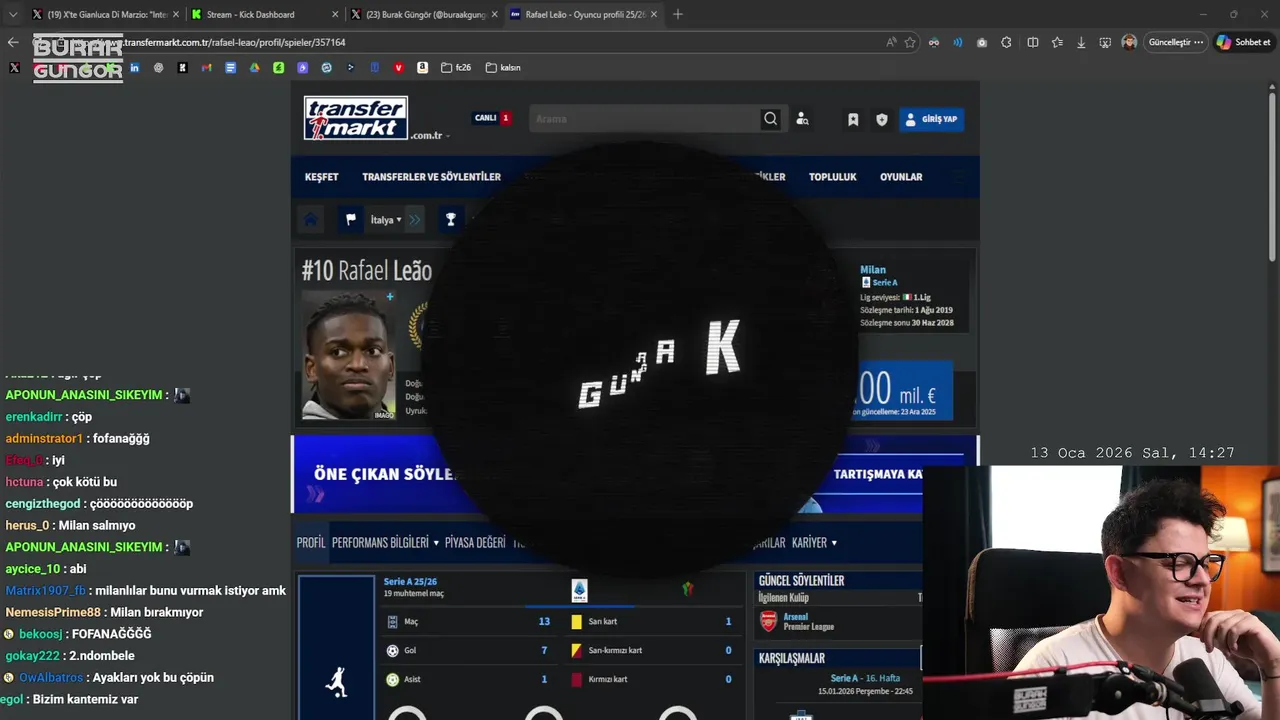Click the read aloud icon in address bar
Image resolution: width=1280 pixels, height=720 pixels.
891,42
